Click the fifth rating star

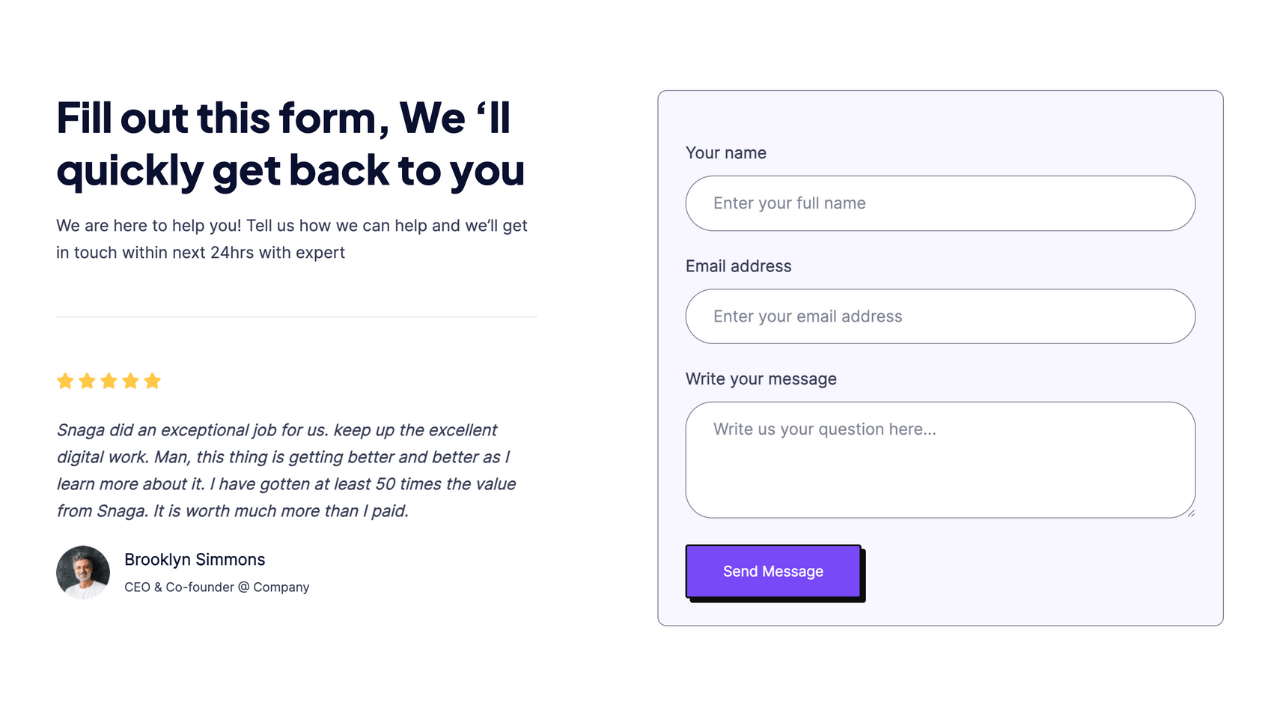click(x=152, y=381)
